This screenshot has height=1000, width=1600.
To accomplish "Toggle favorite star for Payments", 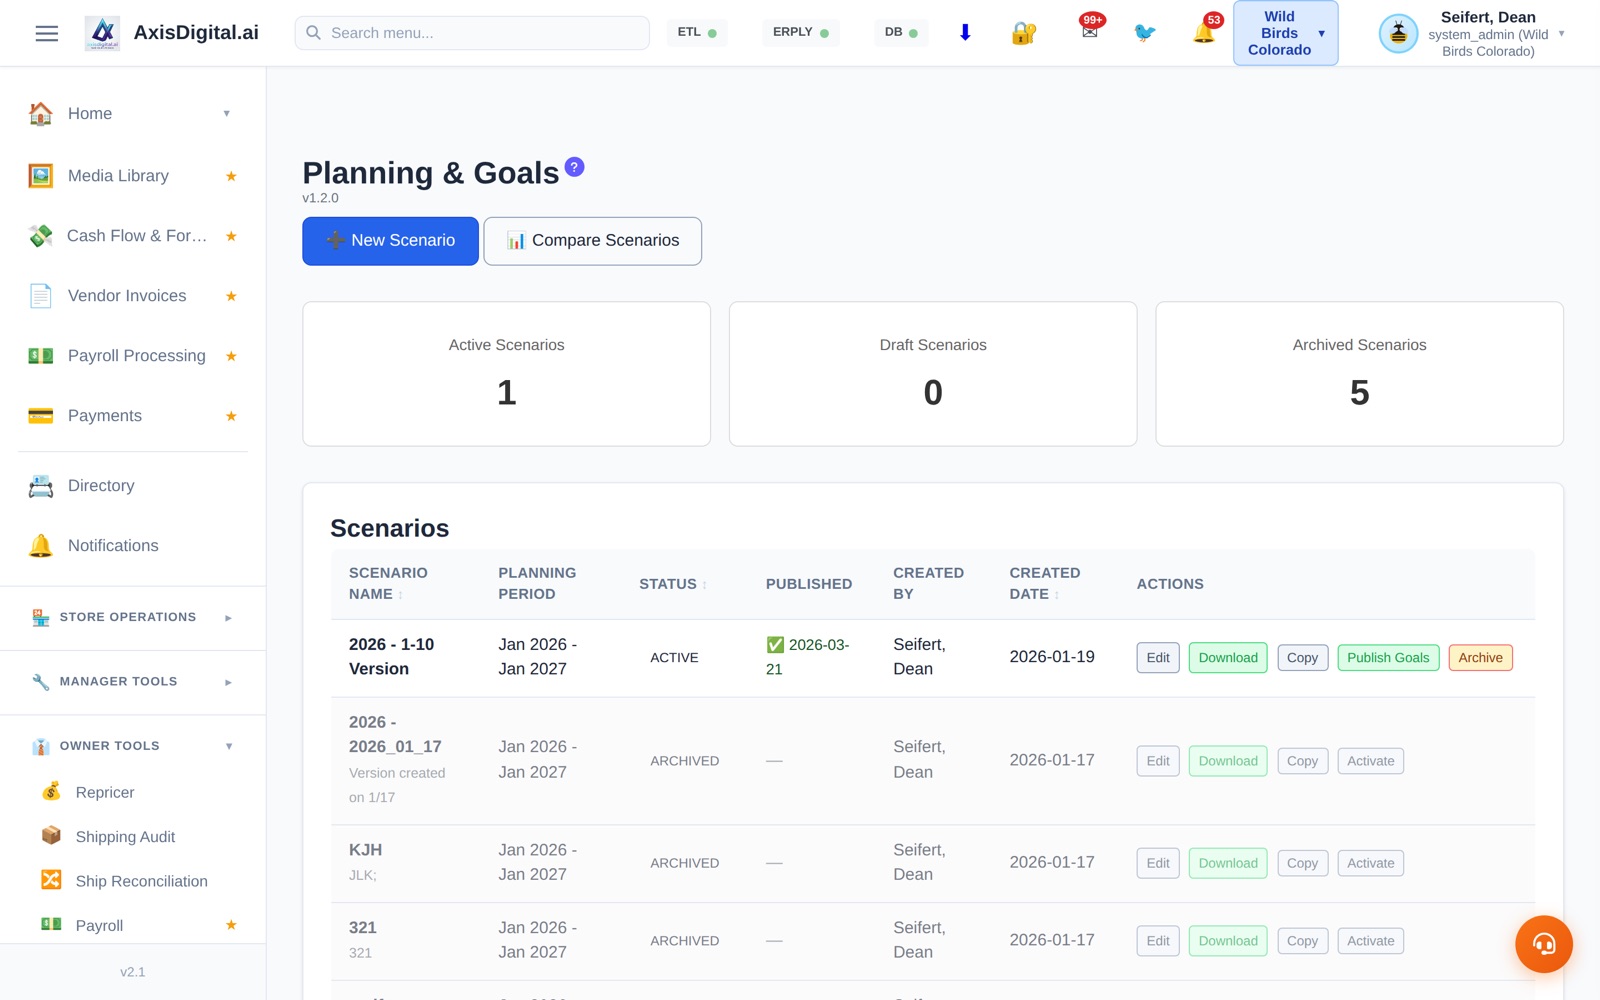I will pos(231,416).
